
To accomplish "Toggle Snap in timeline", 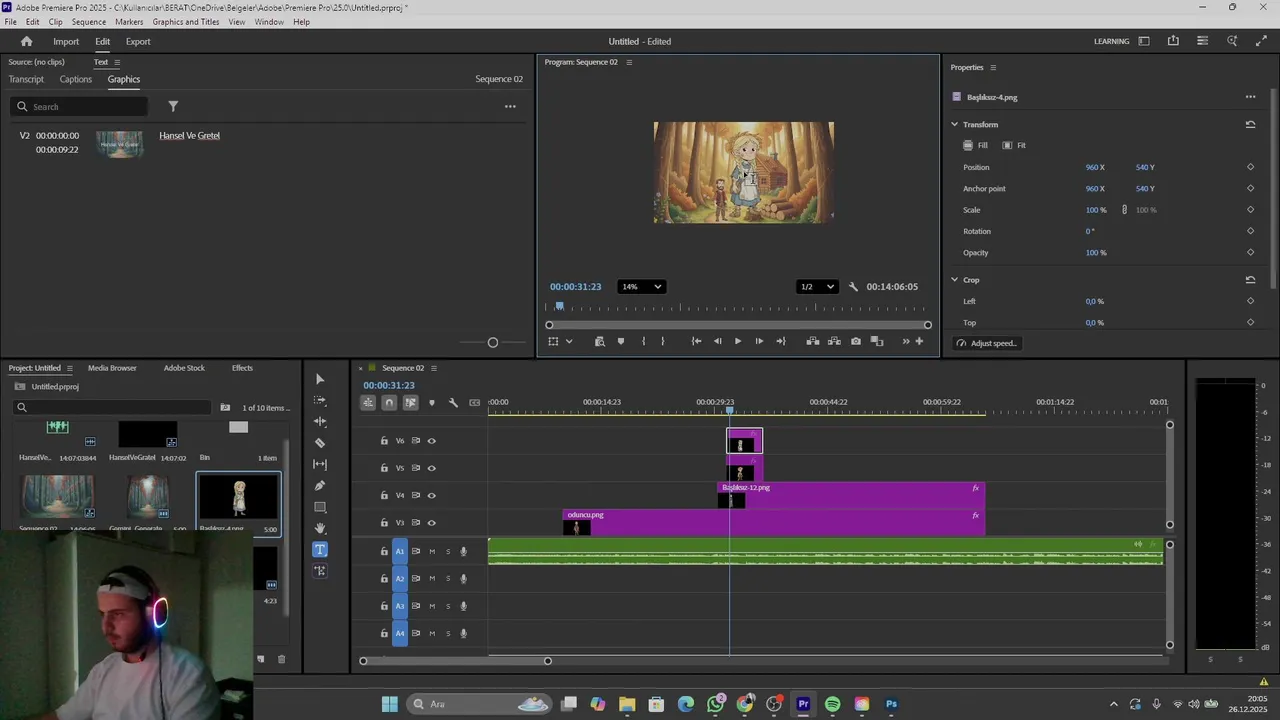I will [x=389, y=402].
